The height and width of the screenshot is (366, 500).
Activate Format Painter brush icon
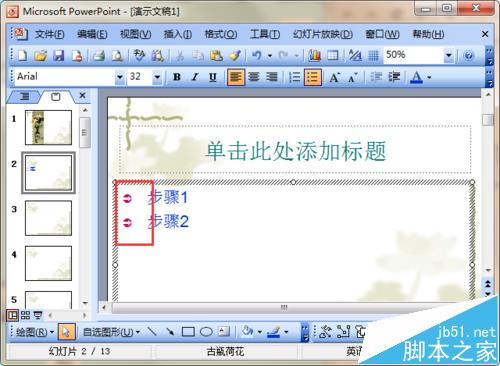[x=235, y=55]
